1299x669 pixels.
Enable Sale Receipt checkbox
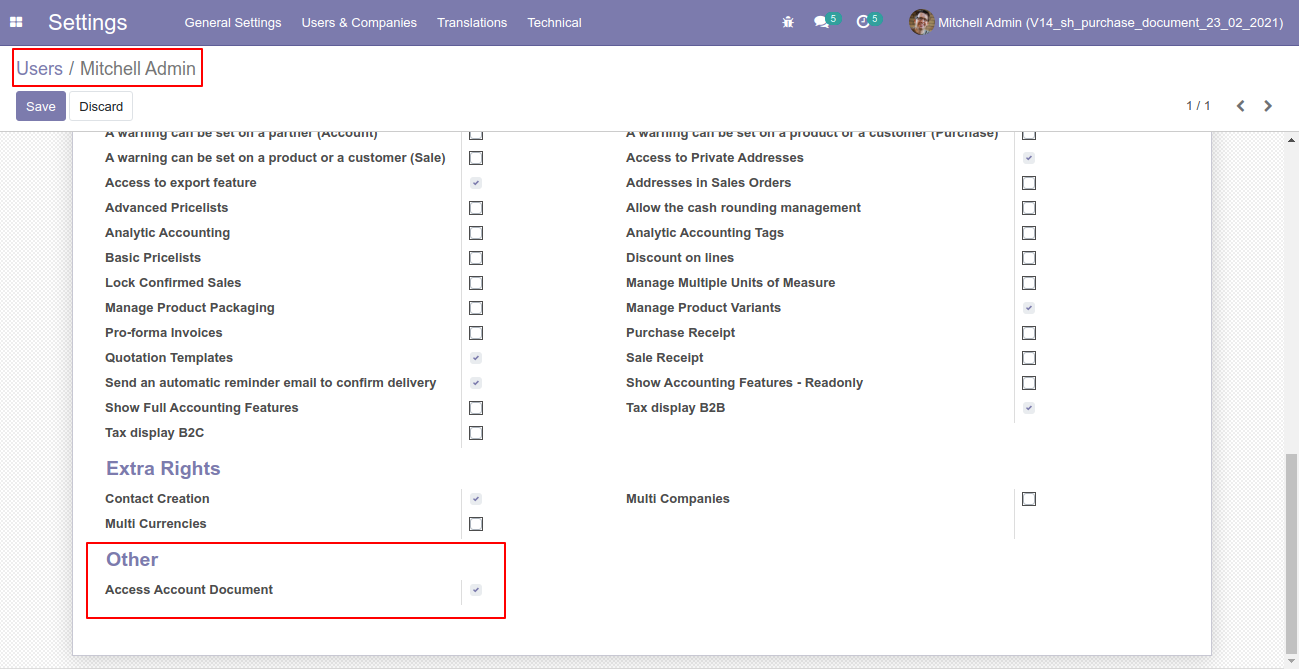click(1029, 358)
